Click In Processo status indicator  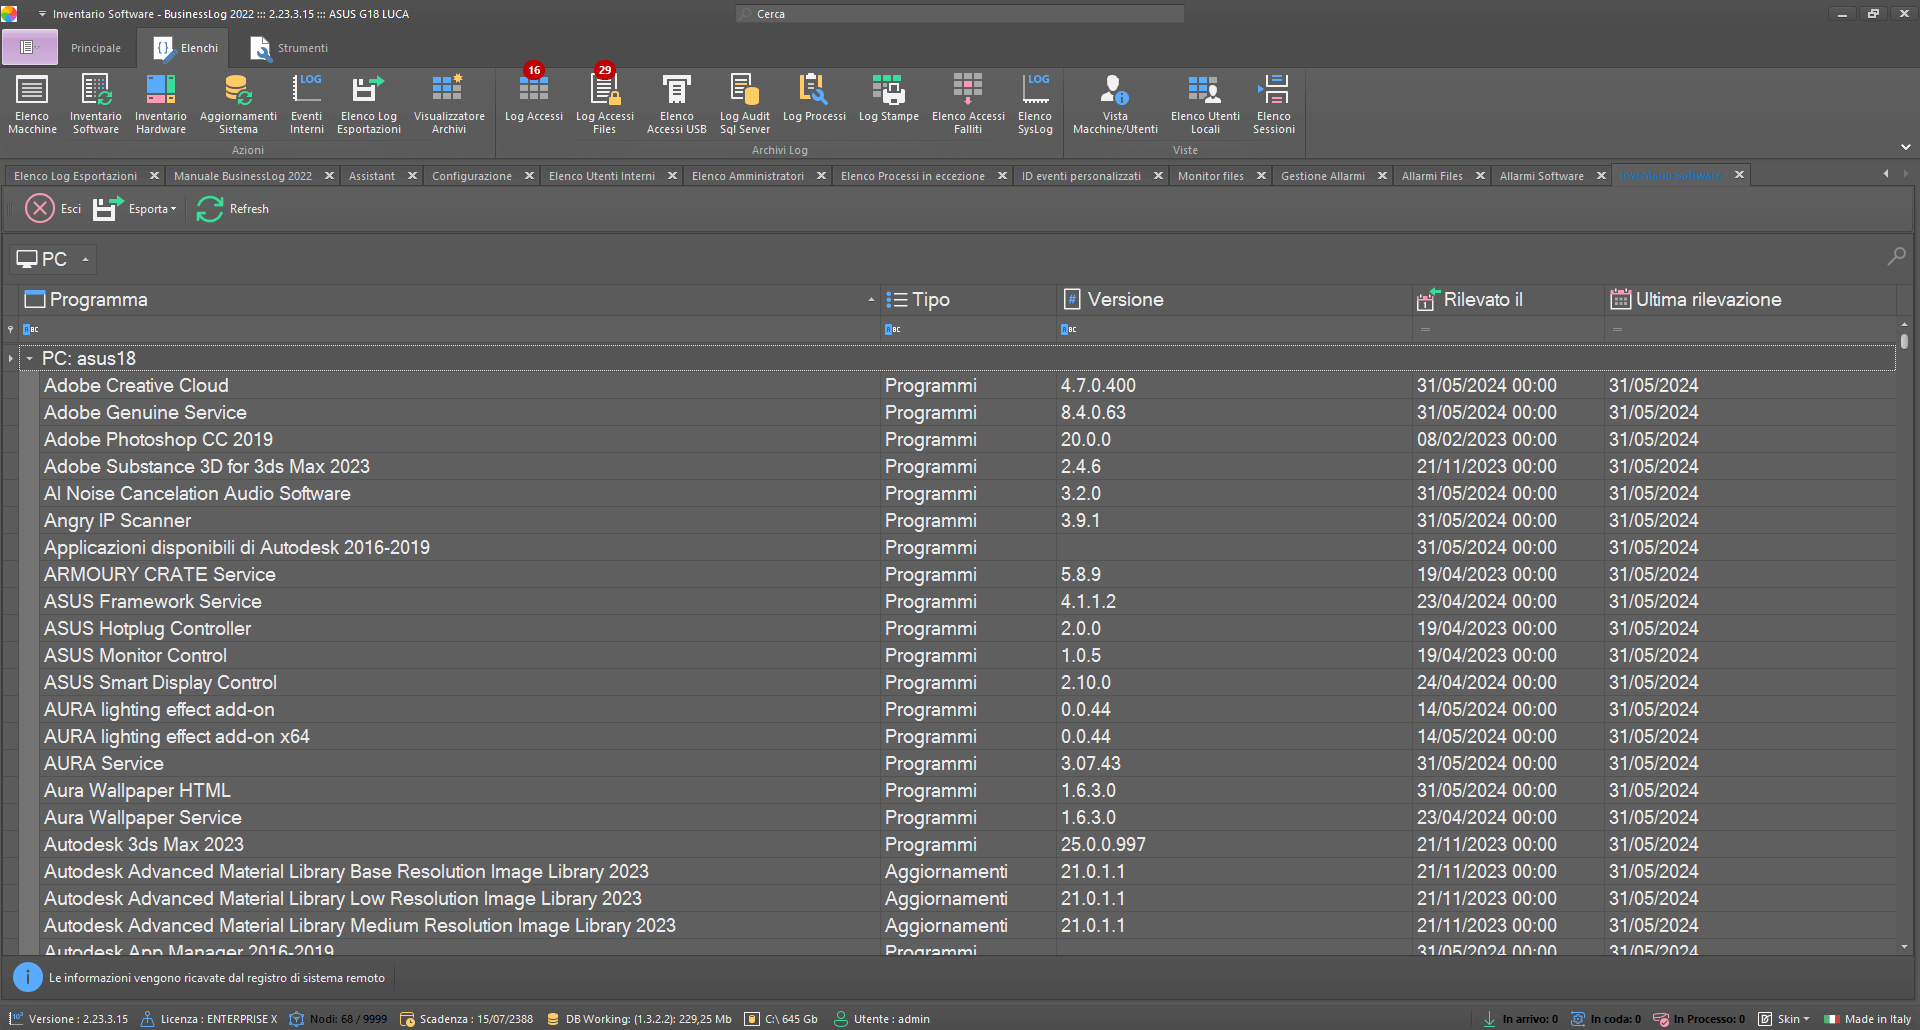point(1699,1019)
